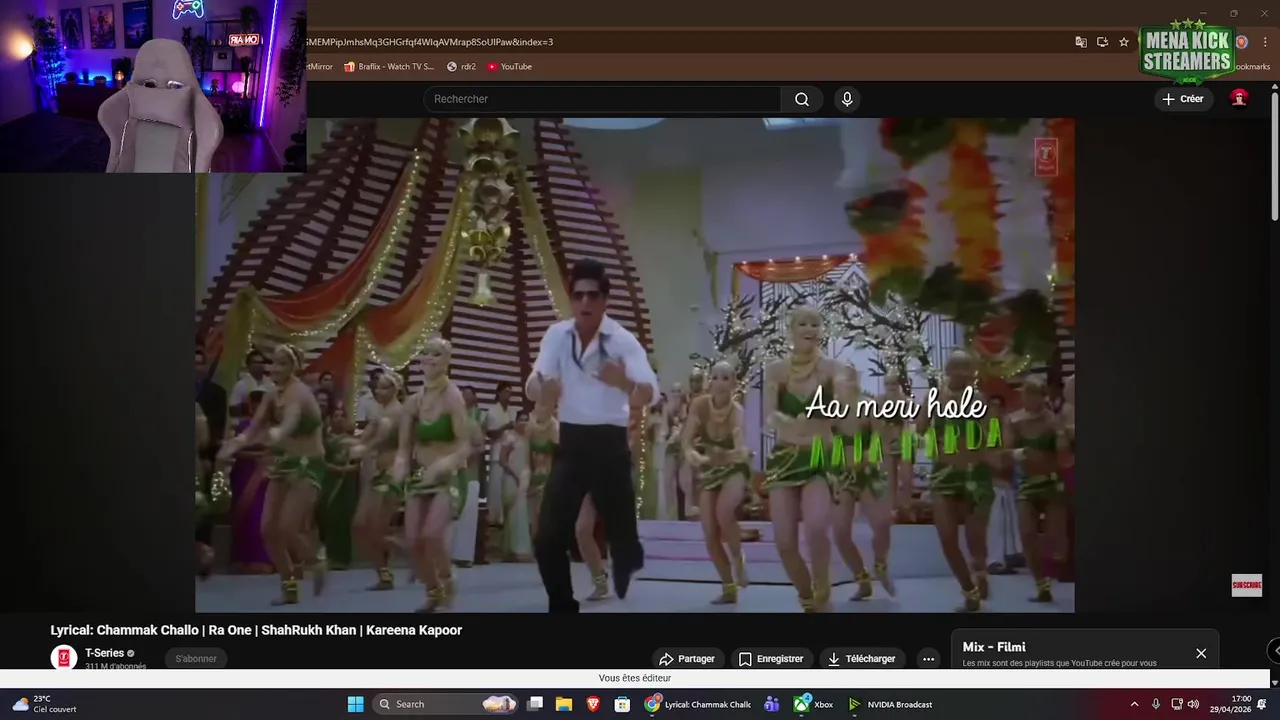The height and width of the screenshot is (720, 1280).
Task: Open Microsoft Store from the taskbar
Action: [622, 704]
